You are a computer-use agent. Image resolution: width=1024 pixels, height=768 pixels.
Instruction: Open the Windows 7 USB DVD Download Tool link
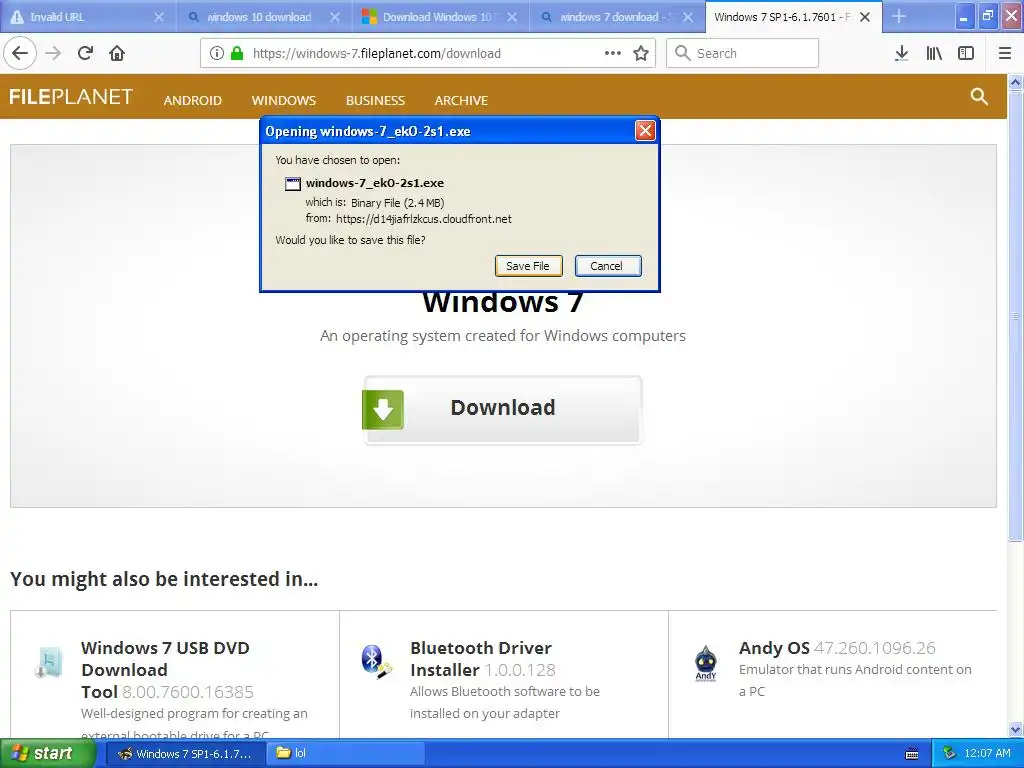click(x=165, y=669)
